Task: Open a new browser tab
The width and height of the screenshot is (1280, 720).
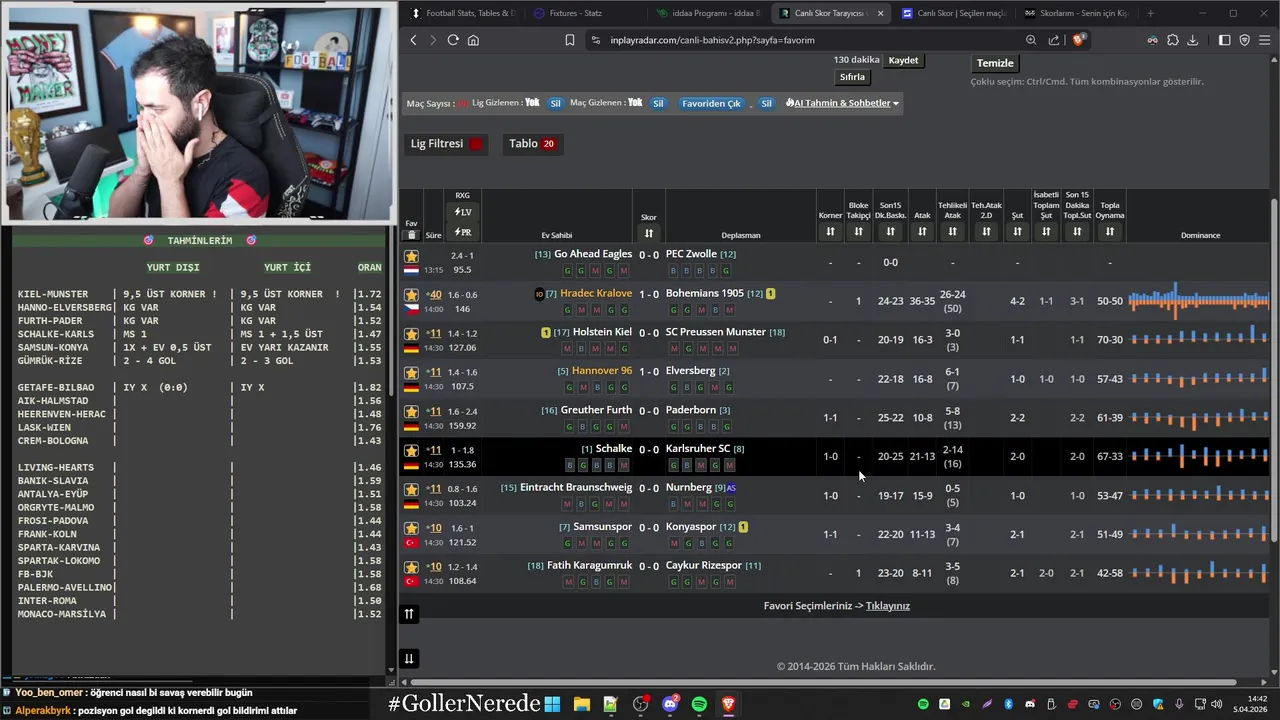Action: 1150,13
